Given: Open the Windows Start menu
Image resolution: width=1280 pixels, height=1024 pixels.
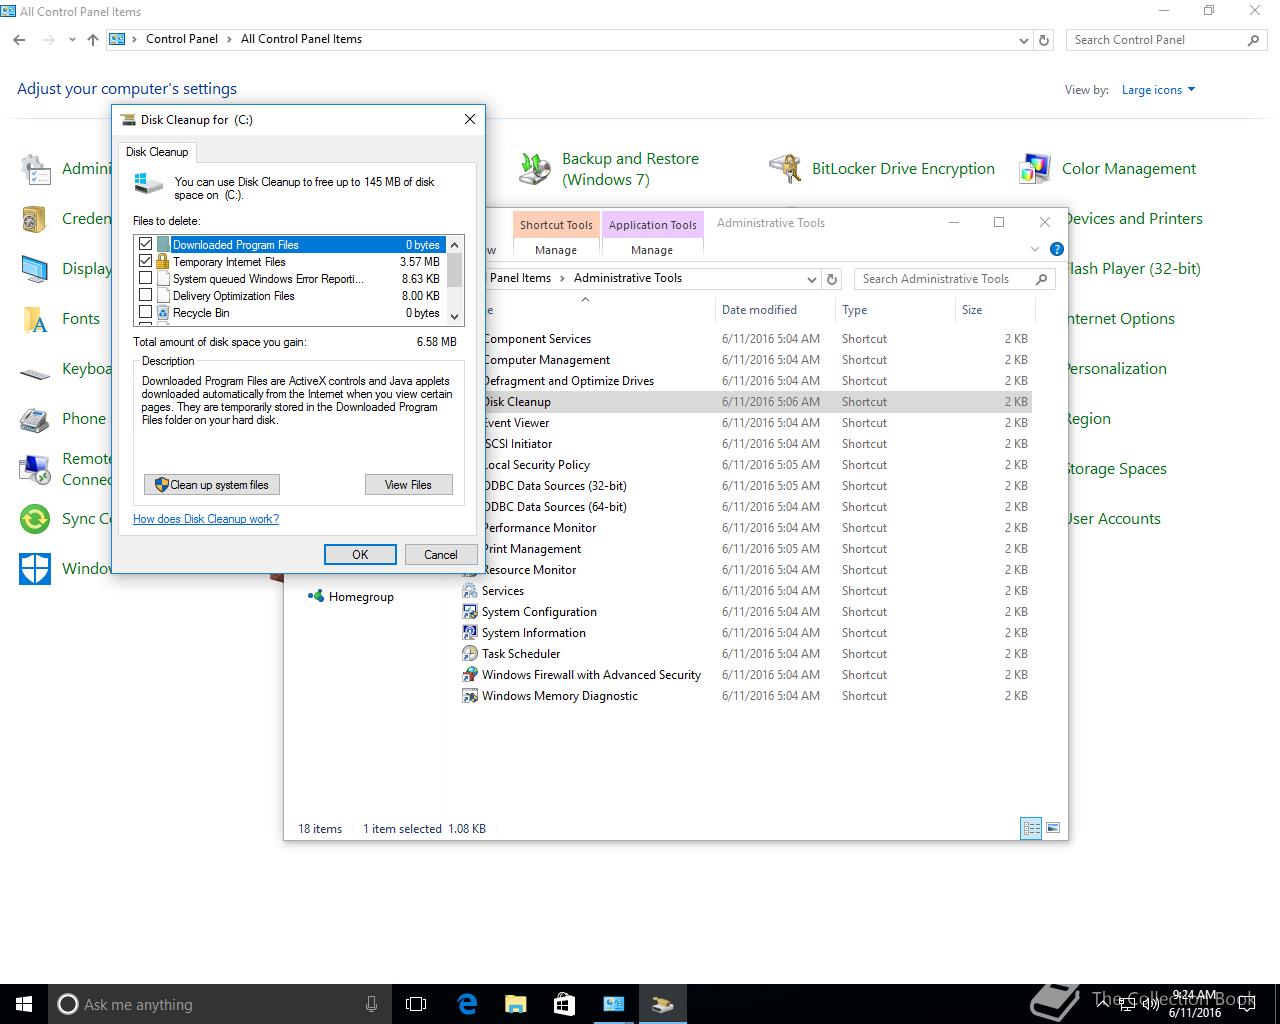Looking at the screenshot, I should (24, 1004).
